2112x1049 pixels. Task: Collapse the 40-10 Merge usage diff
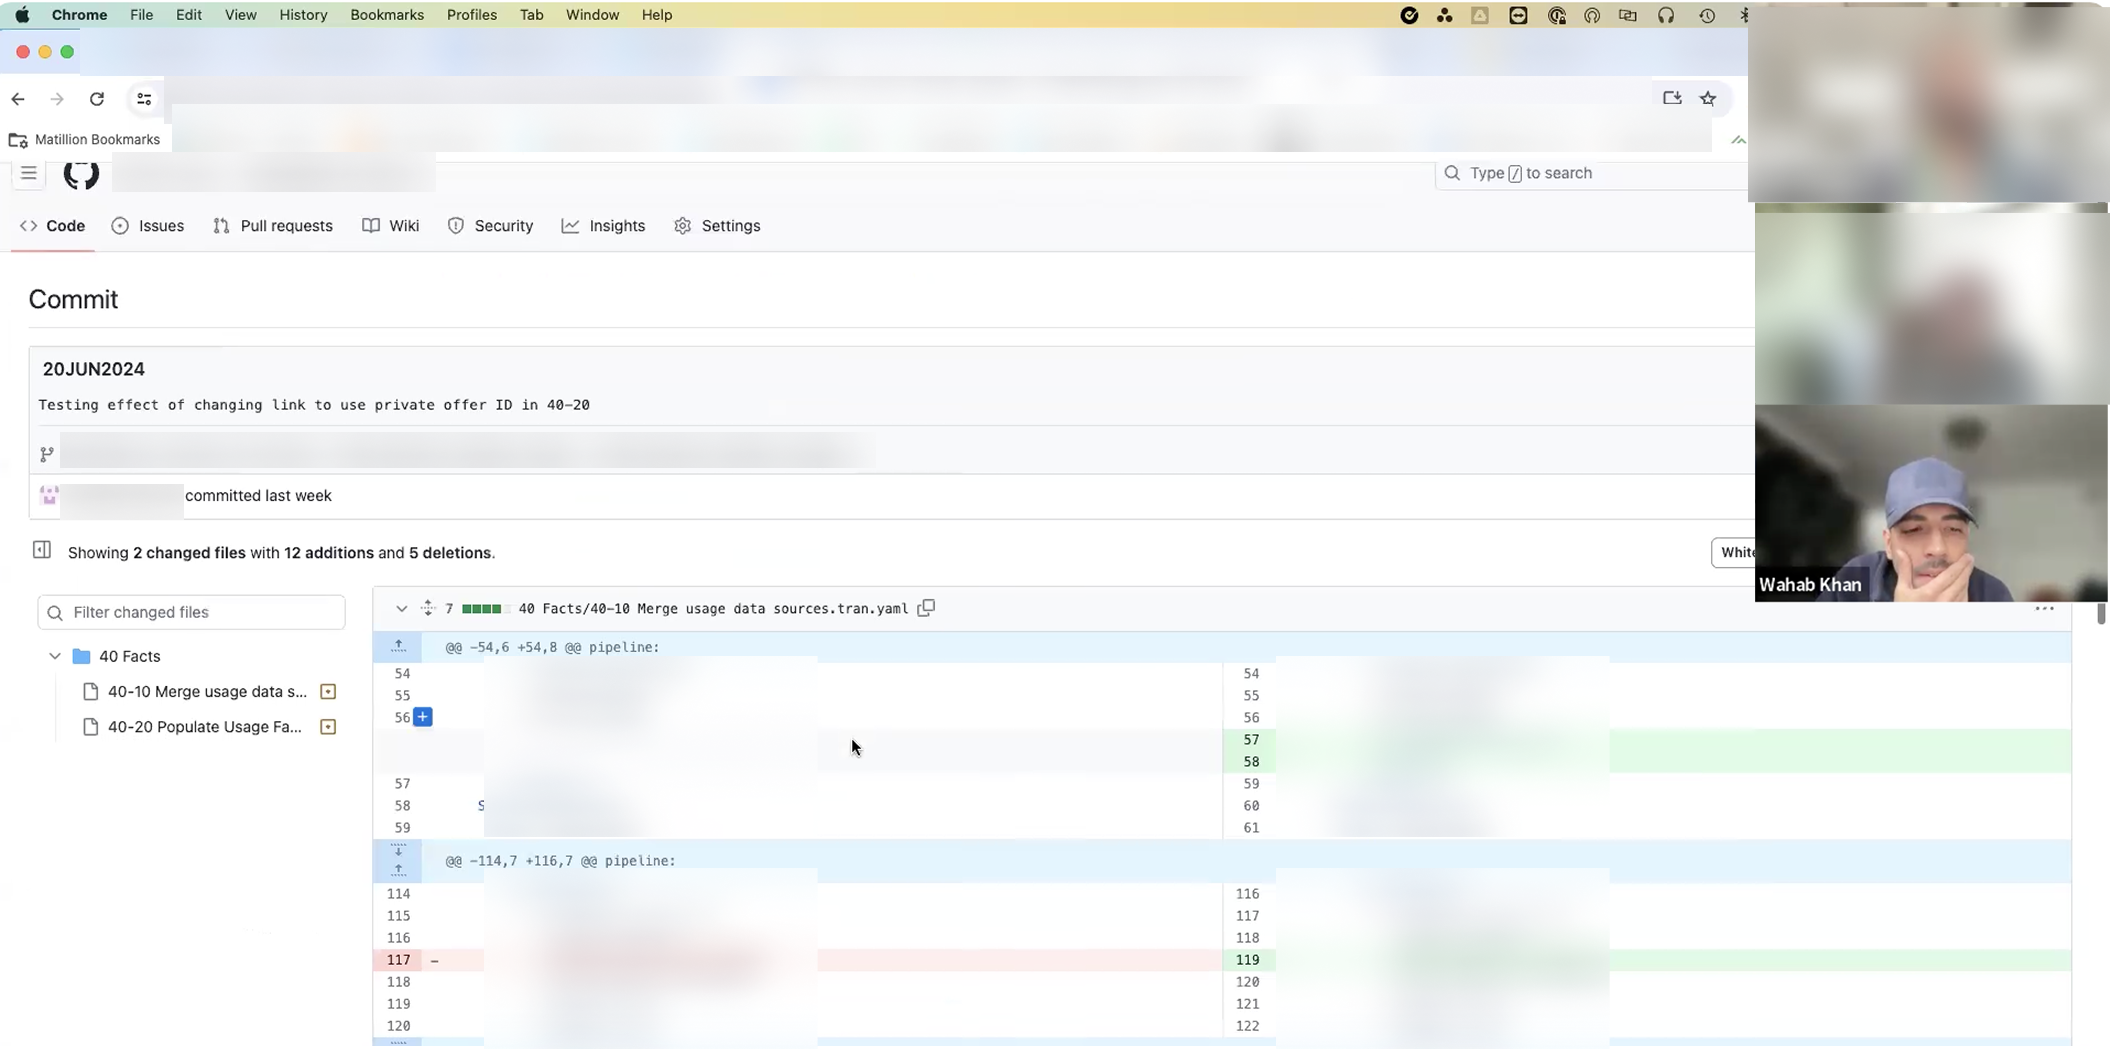point(401,608)
